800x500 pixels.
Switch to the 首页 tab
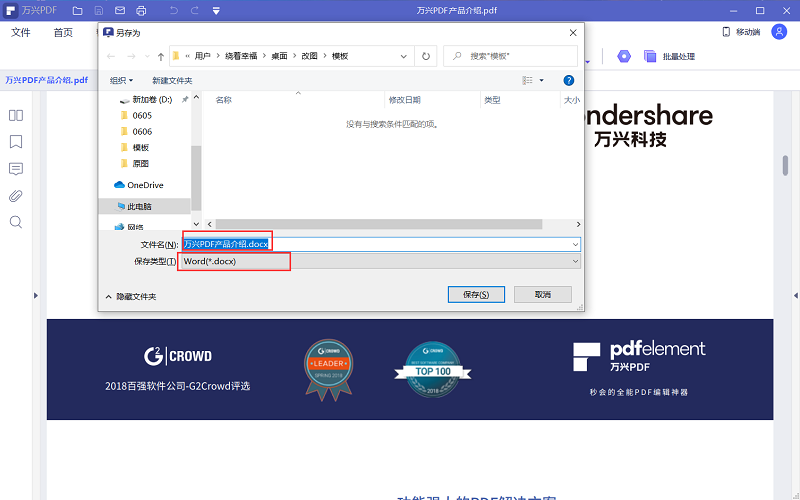(63, 33)
